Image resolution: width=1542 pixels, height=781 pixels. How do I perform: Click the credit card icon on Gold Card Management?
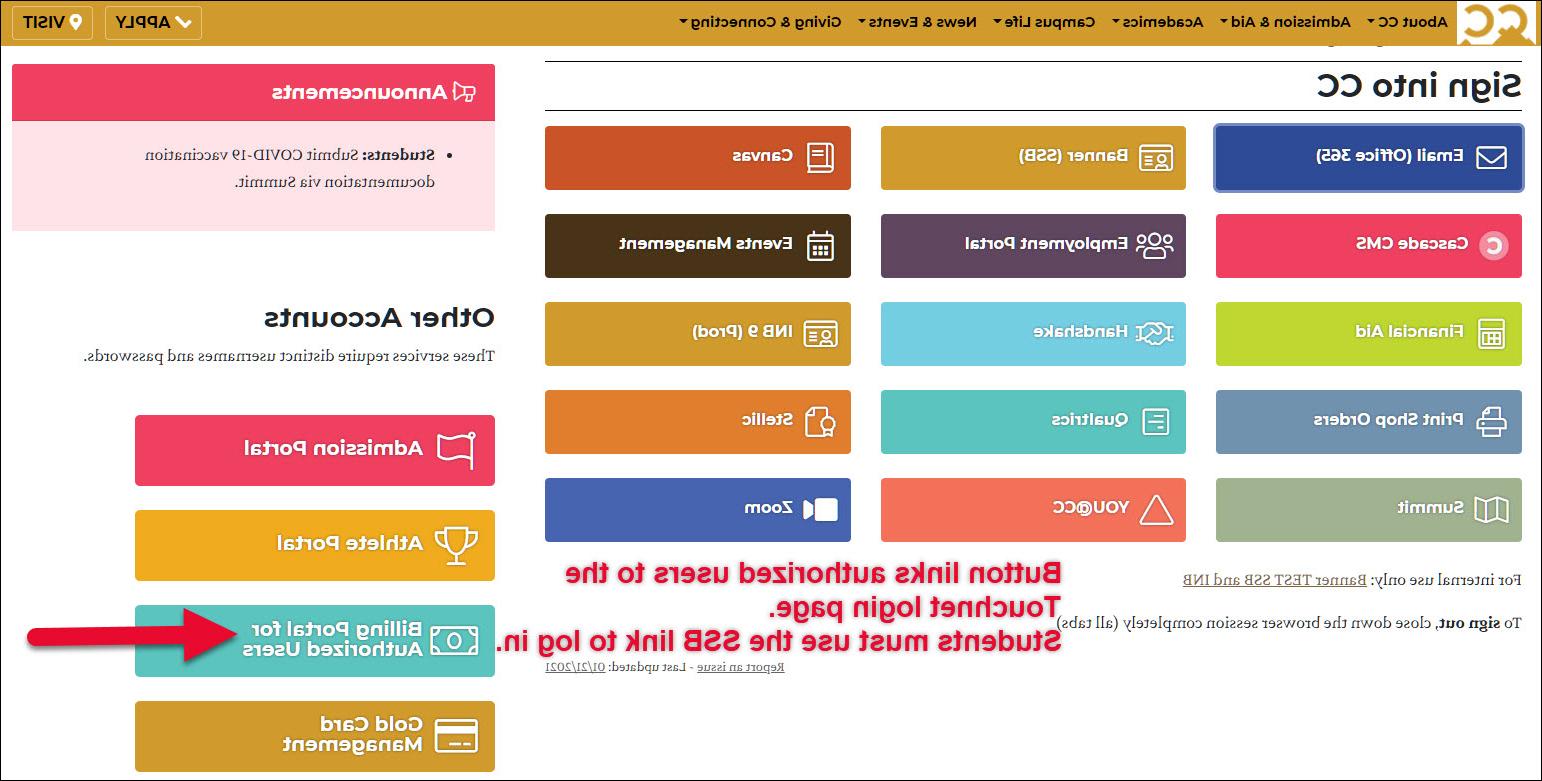[x=455, y=735]
